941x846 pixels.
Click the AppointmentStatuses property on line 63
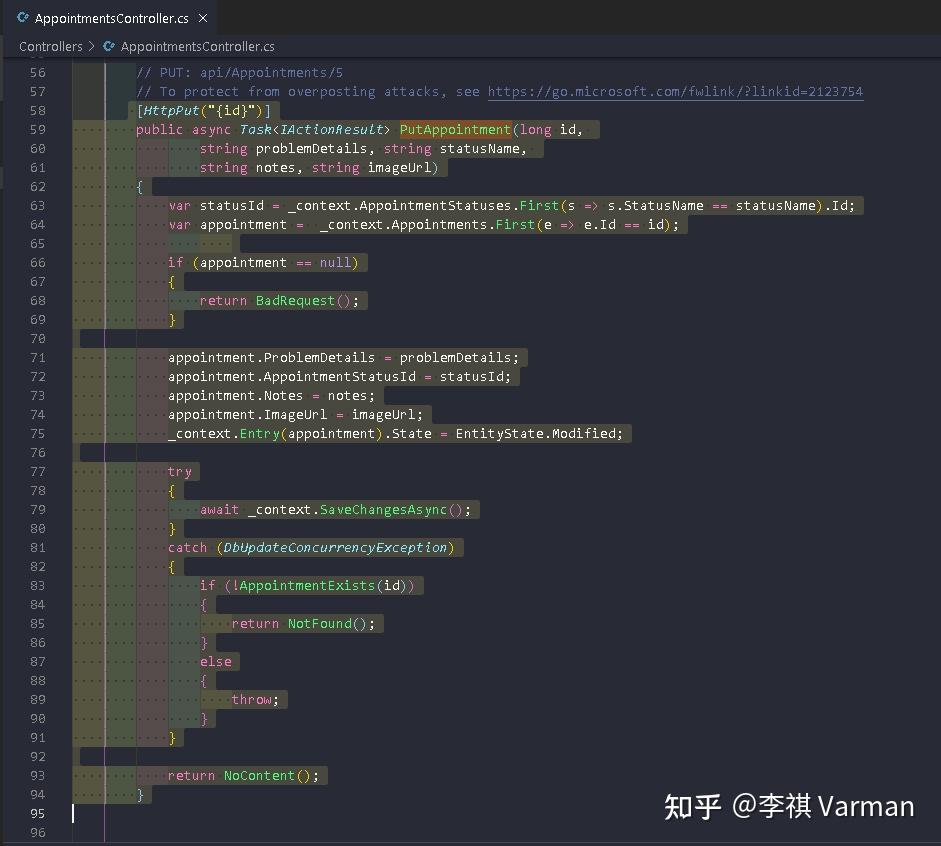pyautogui.click(x=435, y=206)
